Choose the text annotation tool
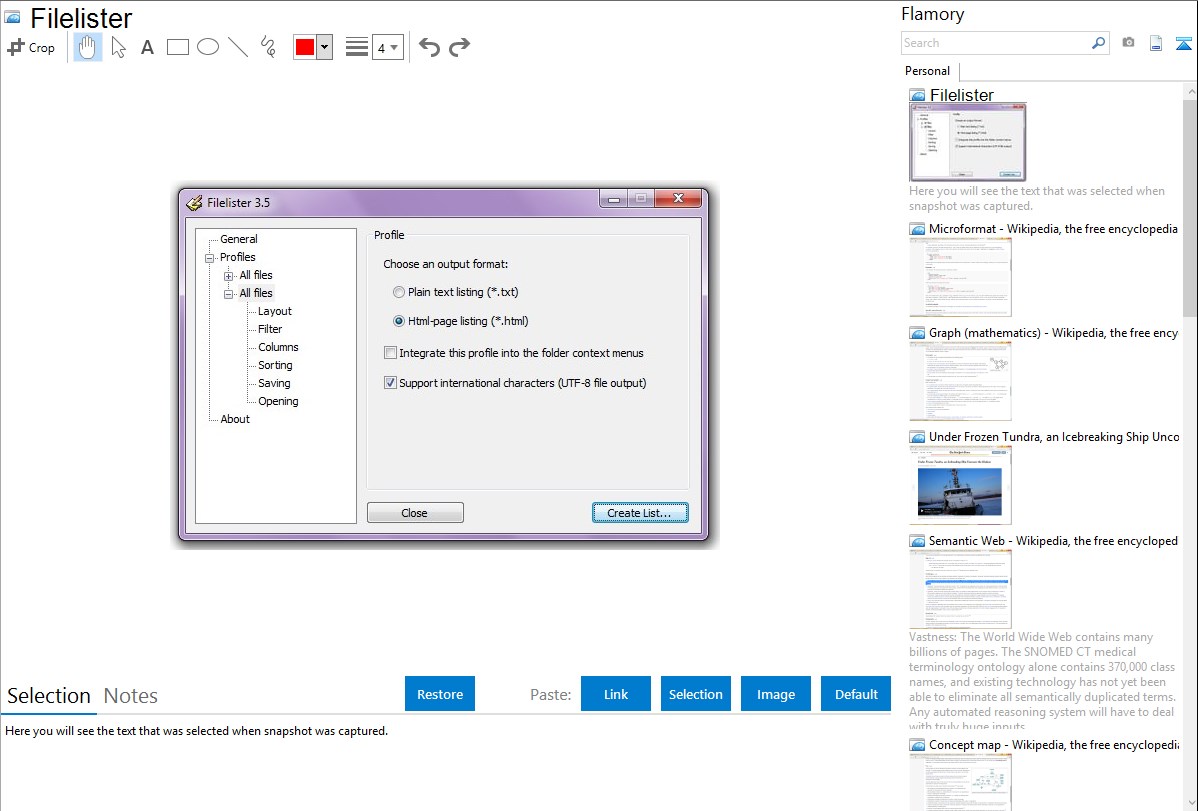1198x811 pixels. [147, 47]
